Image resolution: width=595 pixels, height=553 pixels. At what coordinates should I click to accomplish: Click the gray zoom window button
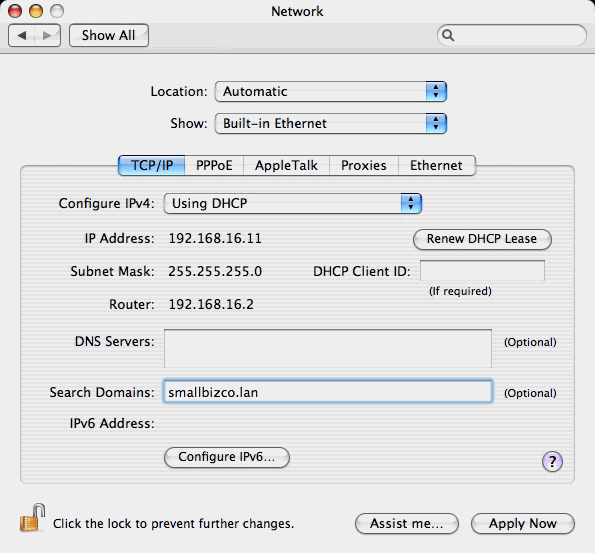tap(57, 11)
